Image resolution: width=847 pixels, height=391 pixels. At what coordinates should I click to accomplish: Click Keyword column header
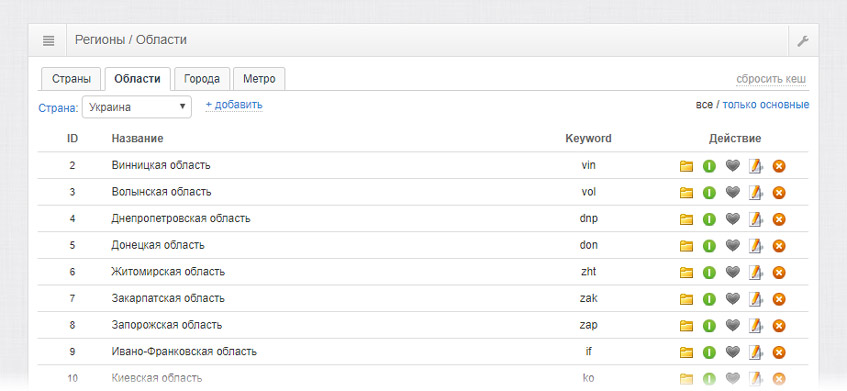click(x=588, y=139)
